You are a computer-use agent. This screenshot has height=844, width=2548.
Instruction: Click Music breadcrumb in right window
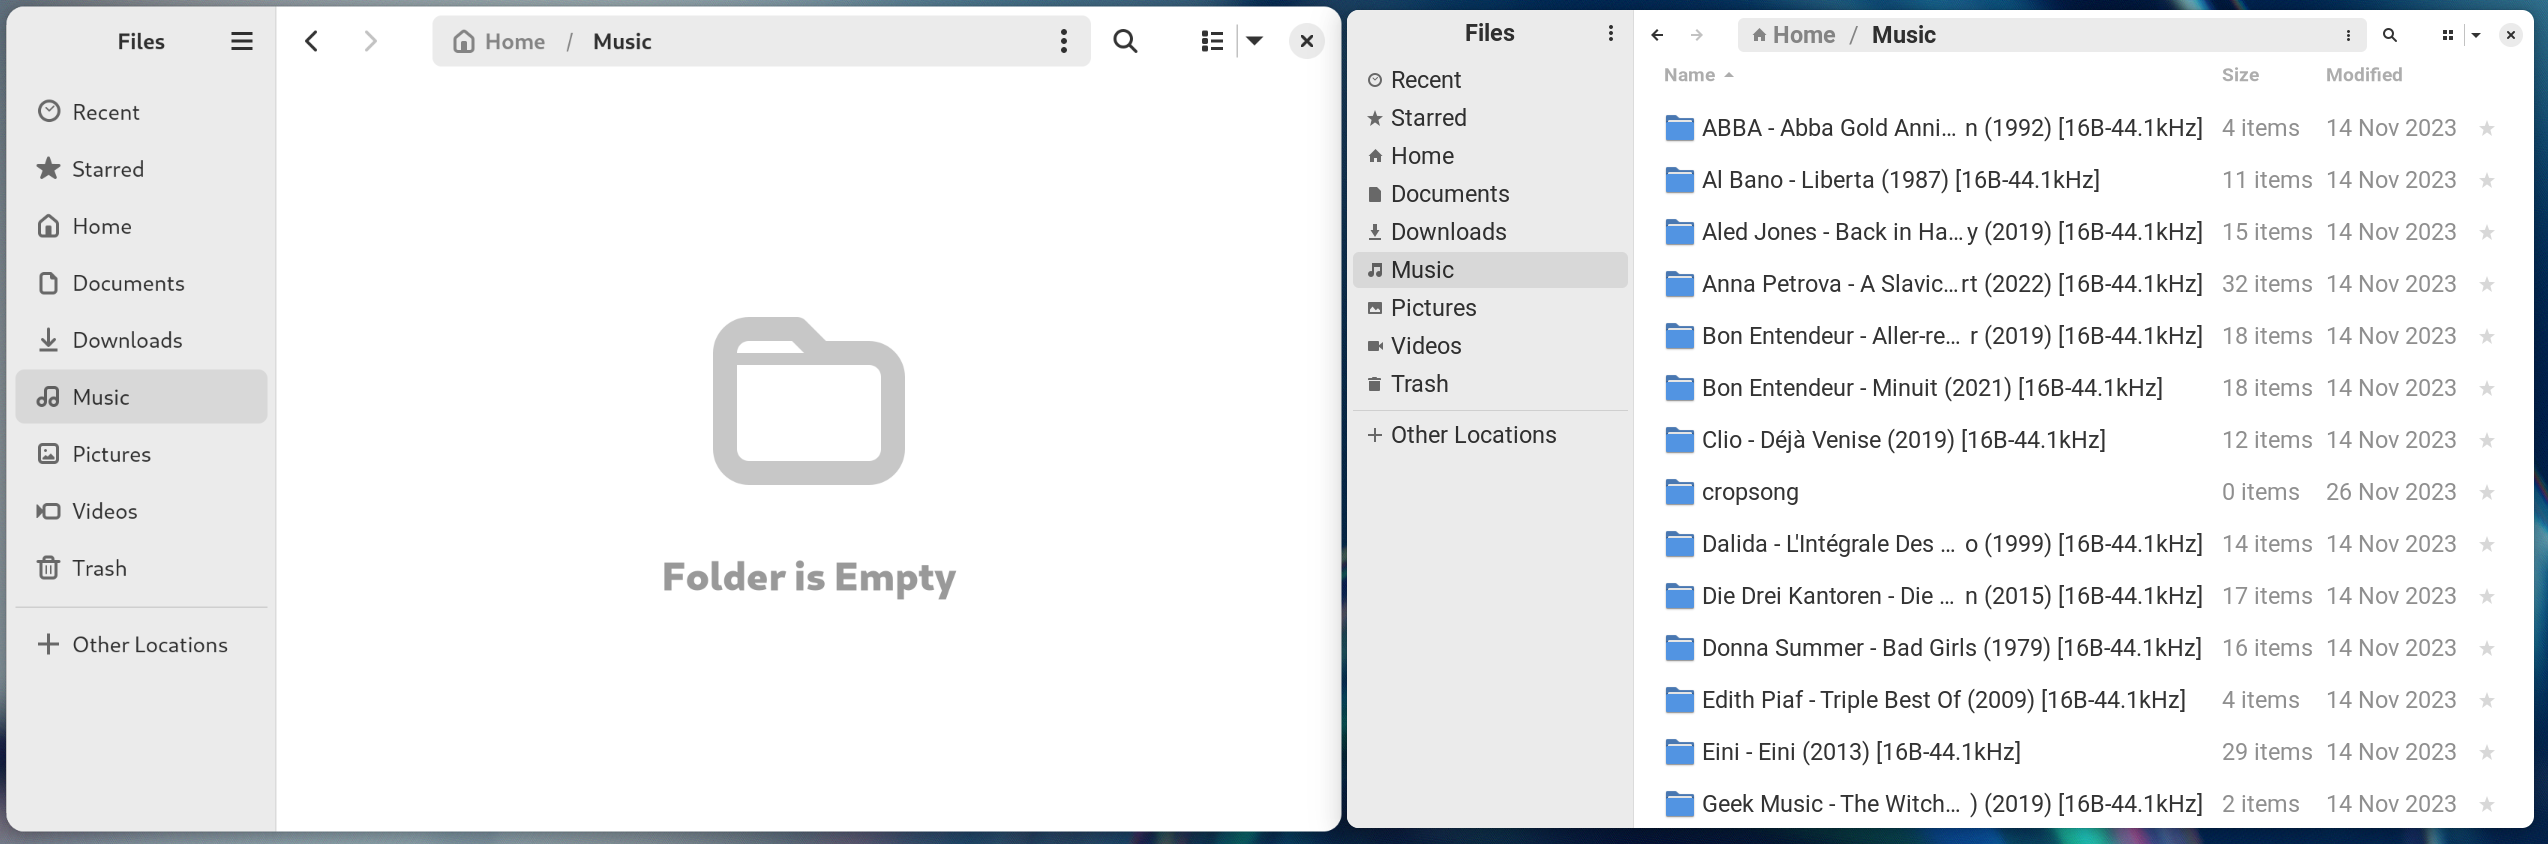(1903, 35)
